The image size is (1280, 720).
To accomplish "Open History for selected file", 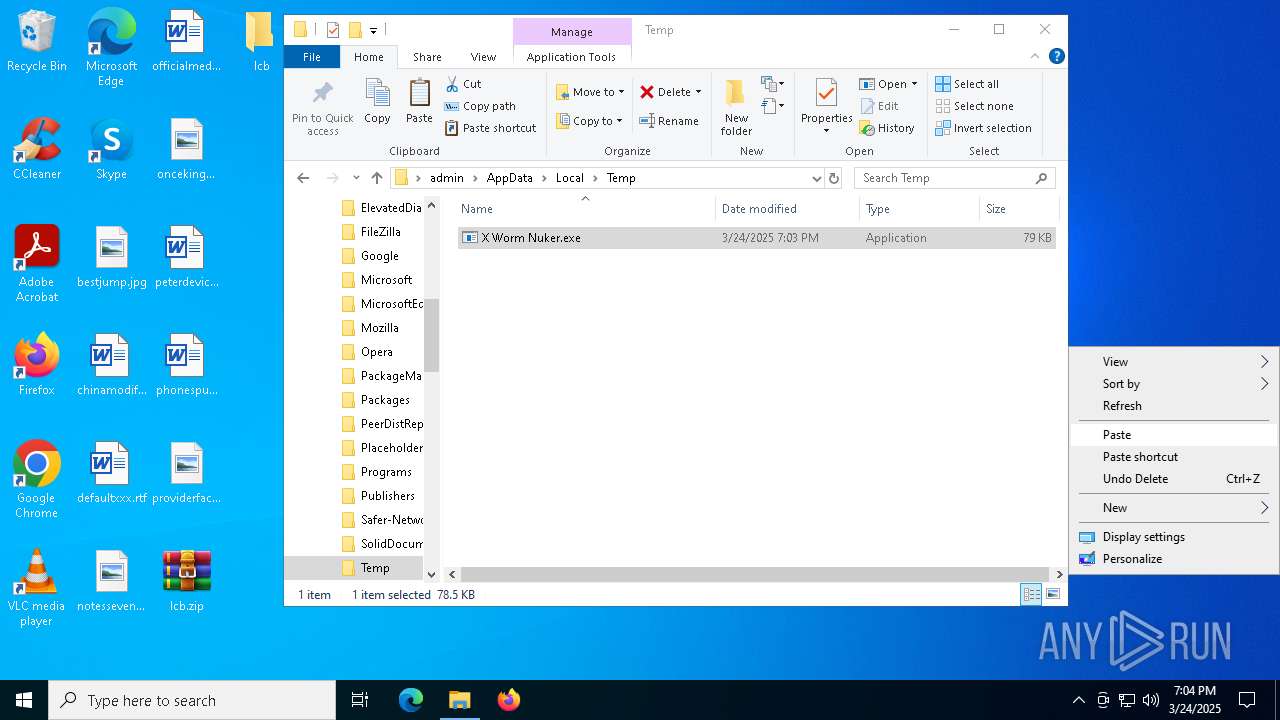I will (x=887, y=128).
